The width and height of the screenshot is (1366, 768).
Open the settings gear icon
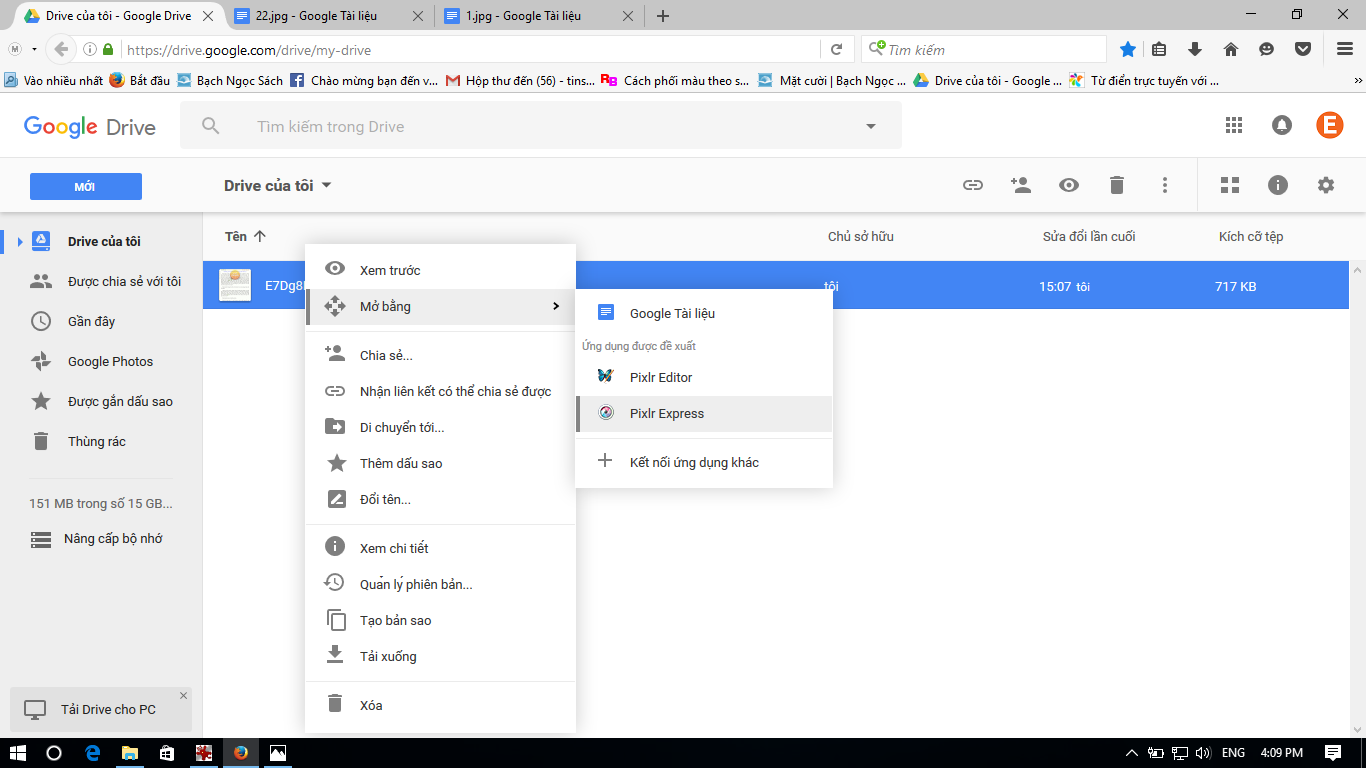[x=1326, y=185]
